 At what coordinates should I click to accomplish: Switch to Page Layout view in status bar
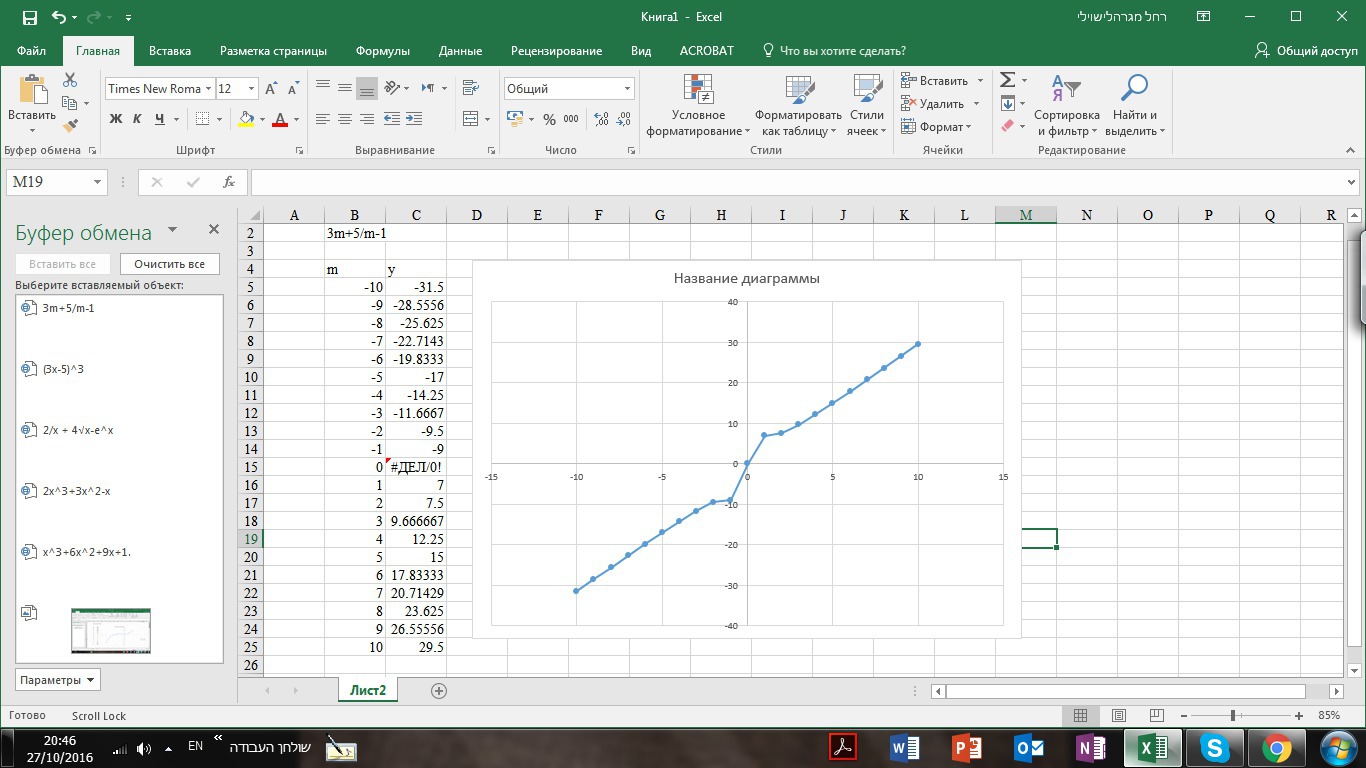1119,716
